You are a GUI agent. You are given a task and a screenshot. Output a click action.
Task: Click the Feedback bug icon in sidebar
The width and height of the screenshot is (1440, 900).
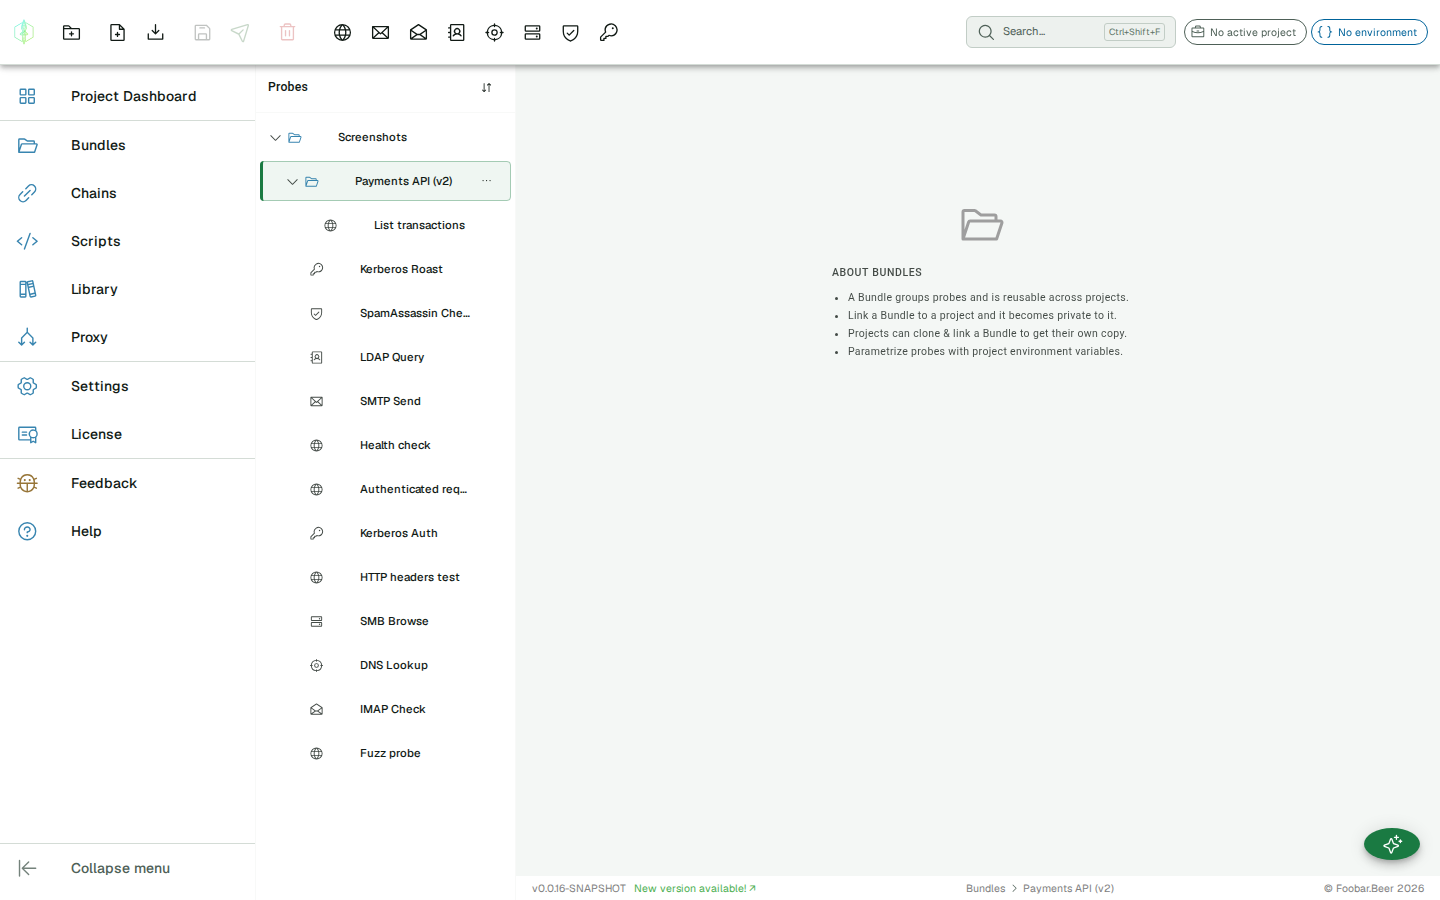click(27, 483)
